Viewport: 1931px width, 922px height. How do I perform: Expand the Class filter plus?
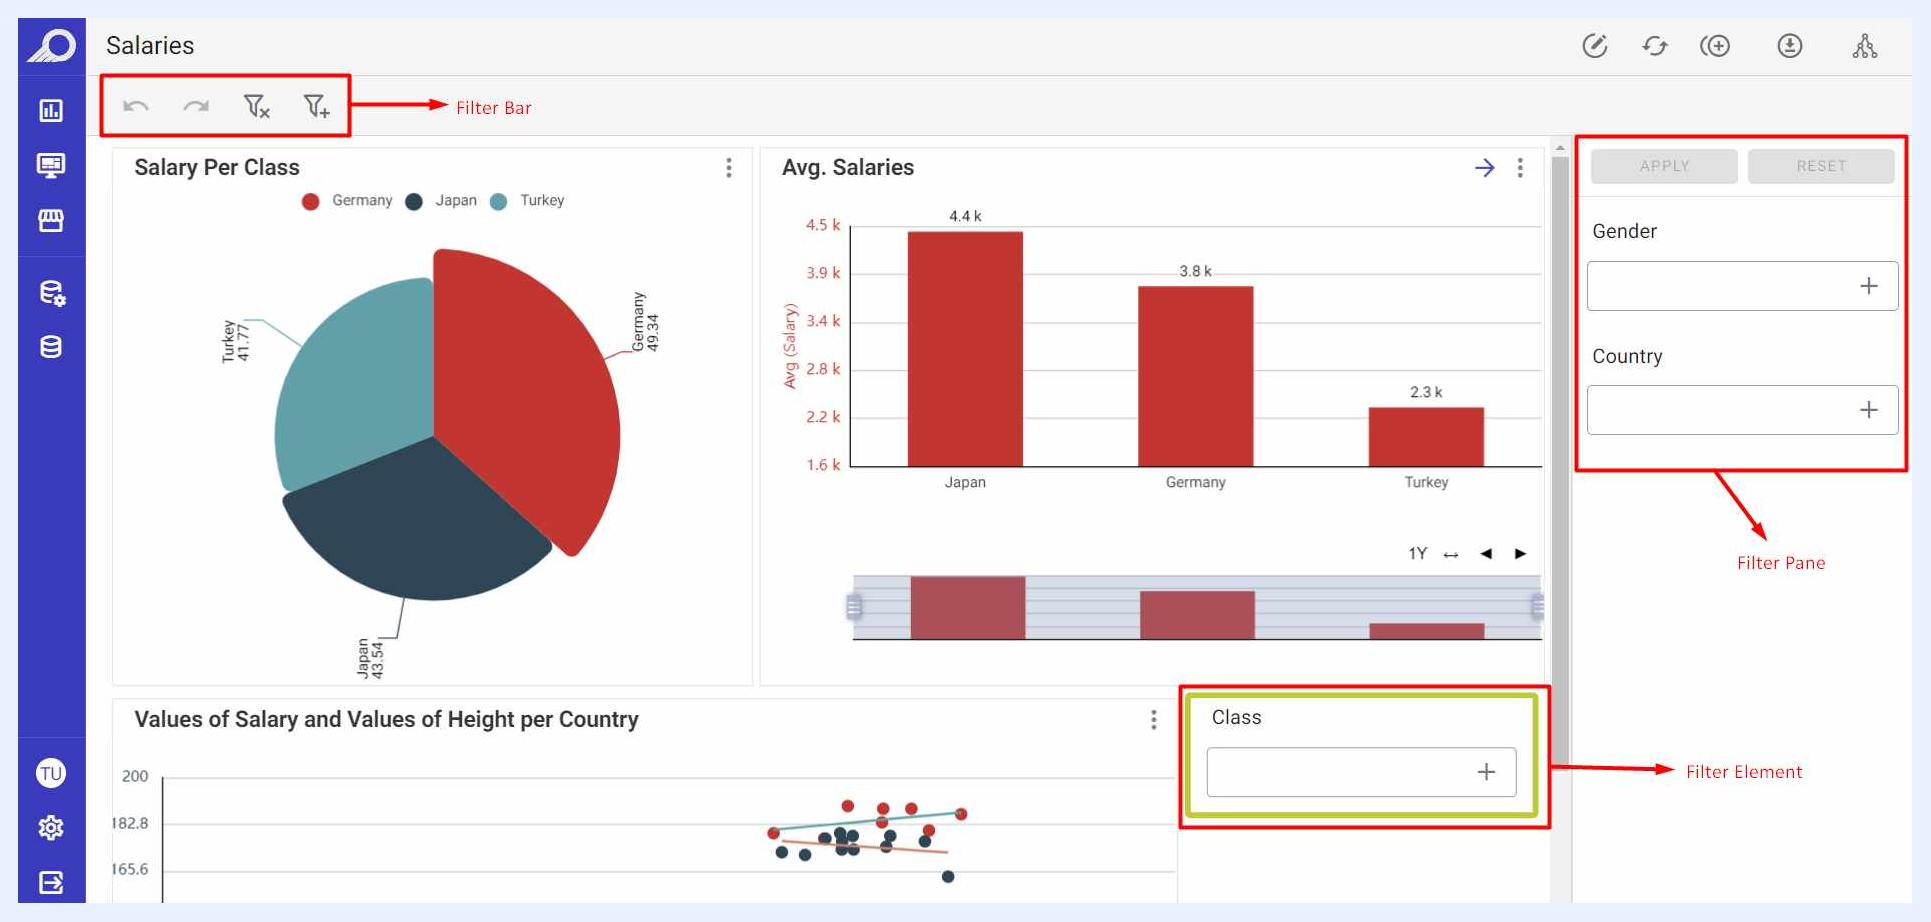point(1487,772)
